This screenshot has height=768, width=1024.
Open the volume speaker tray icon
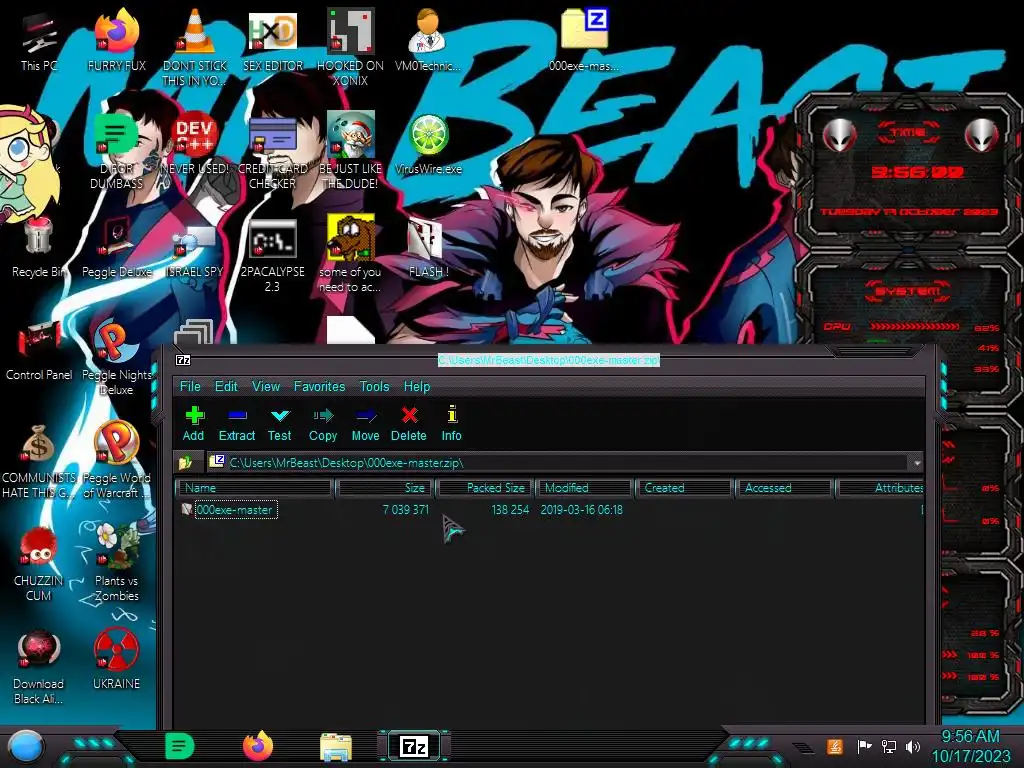pyautogui.click(x=913, y=746)
